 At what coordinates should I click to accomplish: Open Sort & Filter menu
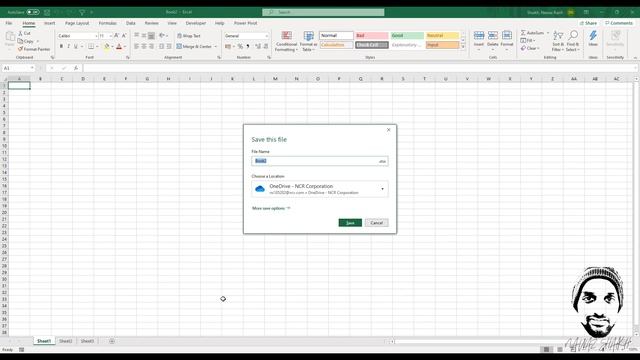(558, 41)
